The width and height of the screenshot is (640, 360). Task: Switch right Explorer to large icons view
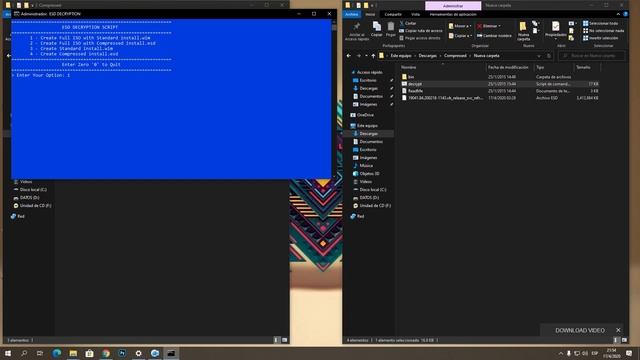[624, 340]
